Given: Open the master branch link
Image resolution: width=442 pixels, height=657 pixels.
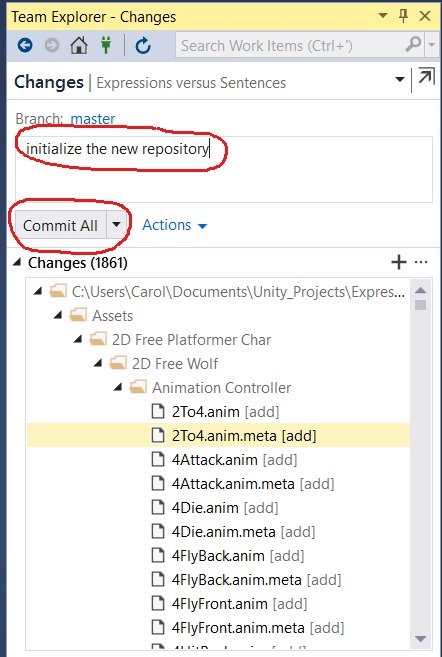Looking at the screenshot, I should pos(93,119).
